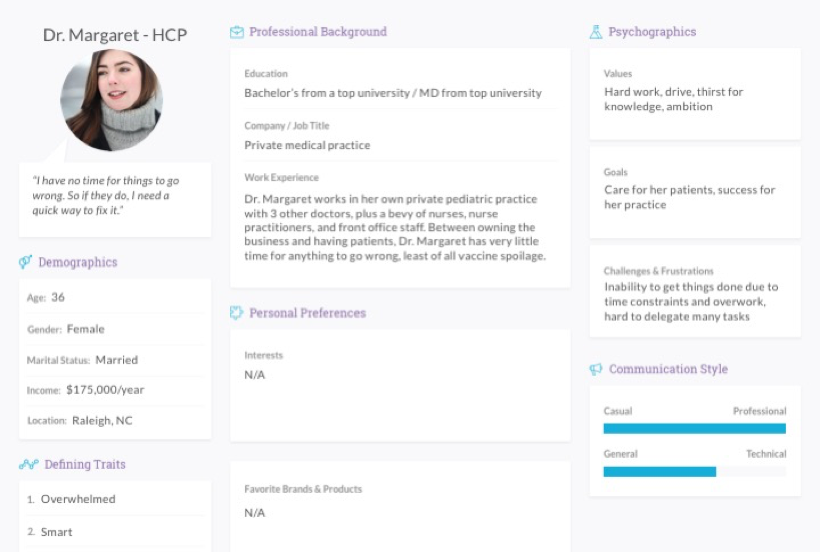Click the Goals card text
820x552 pixels.
[x=689, y=197]
